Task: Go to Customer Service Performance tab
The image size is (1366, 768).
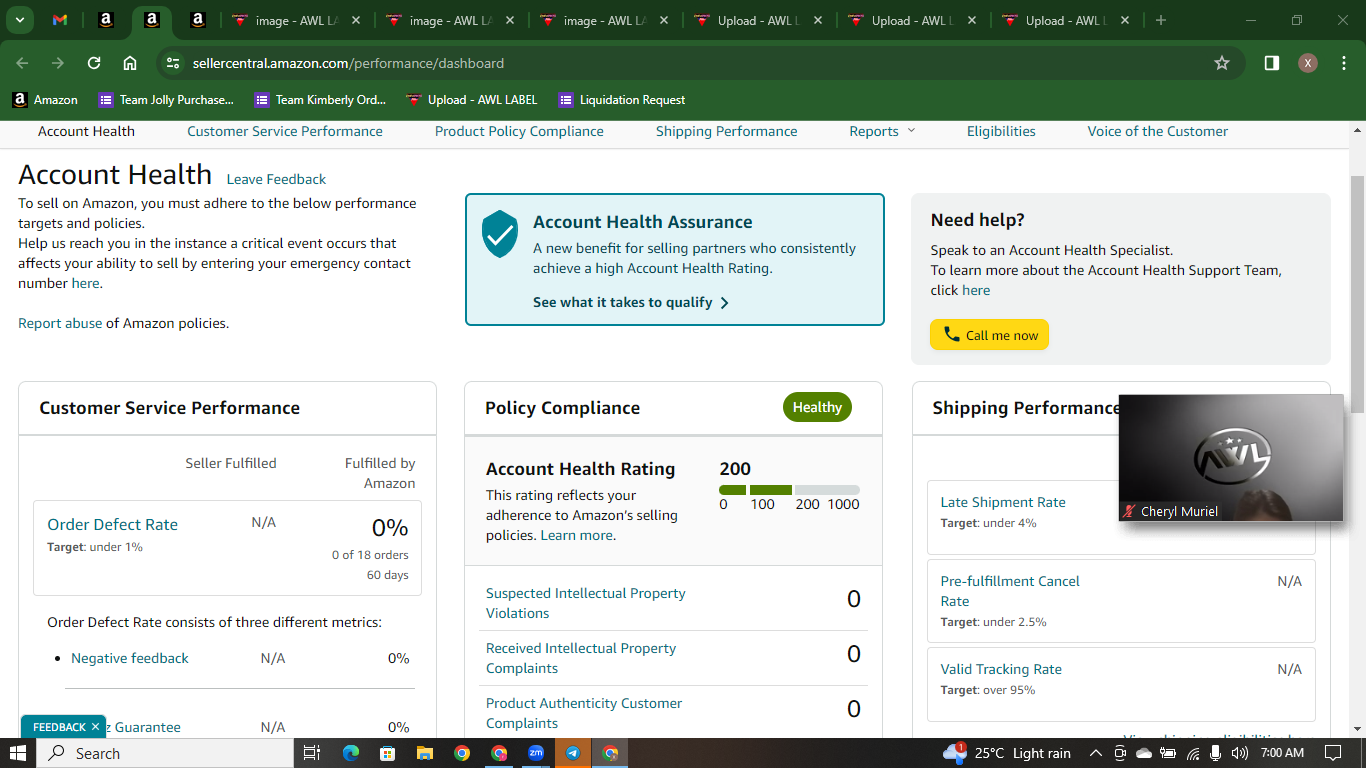Action: click(285, 131)
